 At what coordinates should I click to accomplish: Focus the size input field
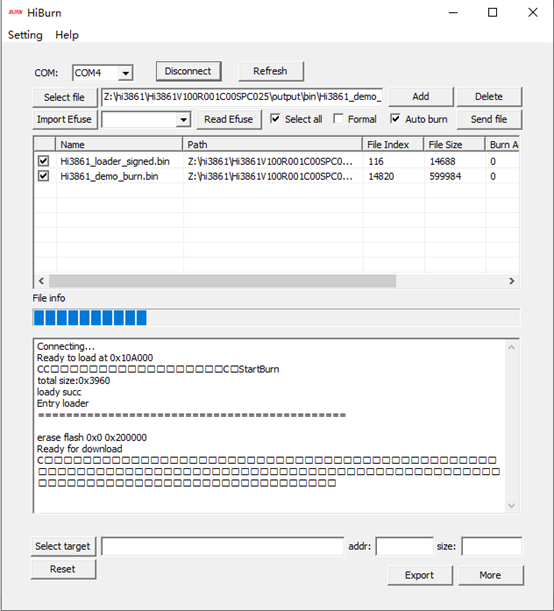tap(491, 546)
